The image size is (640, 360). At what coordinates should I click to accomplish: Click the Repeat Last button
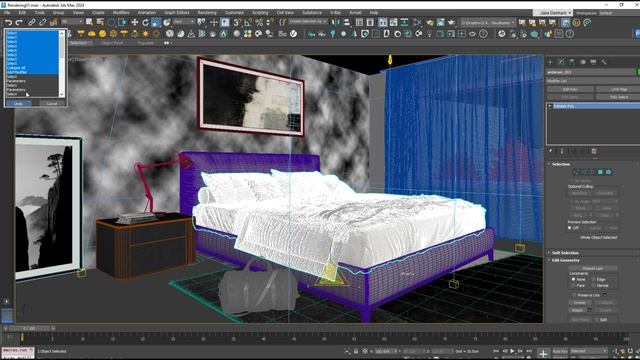[592, 268]
